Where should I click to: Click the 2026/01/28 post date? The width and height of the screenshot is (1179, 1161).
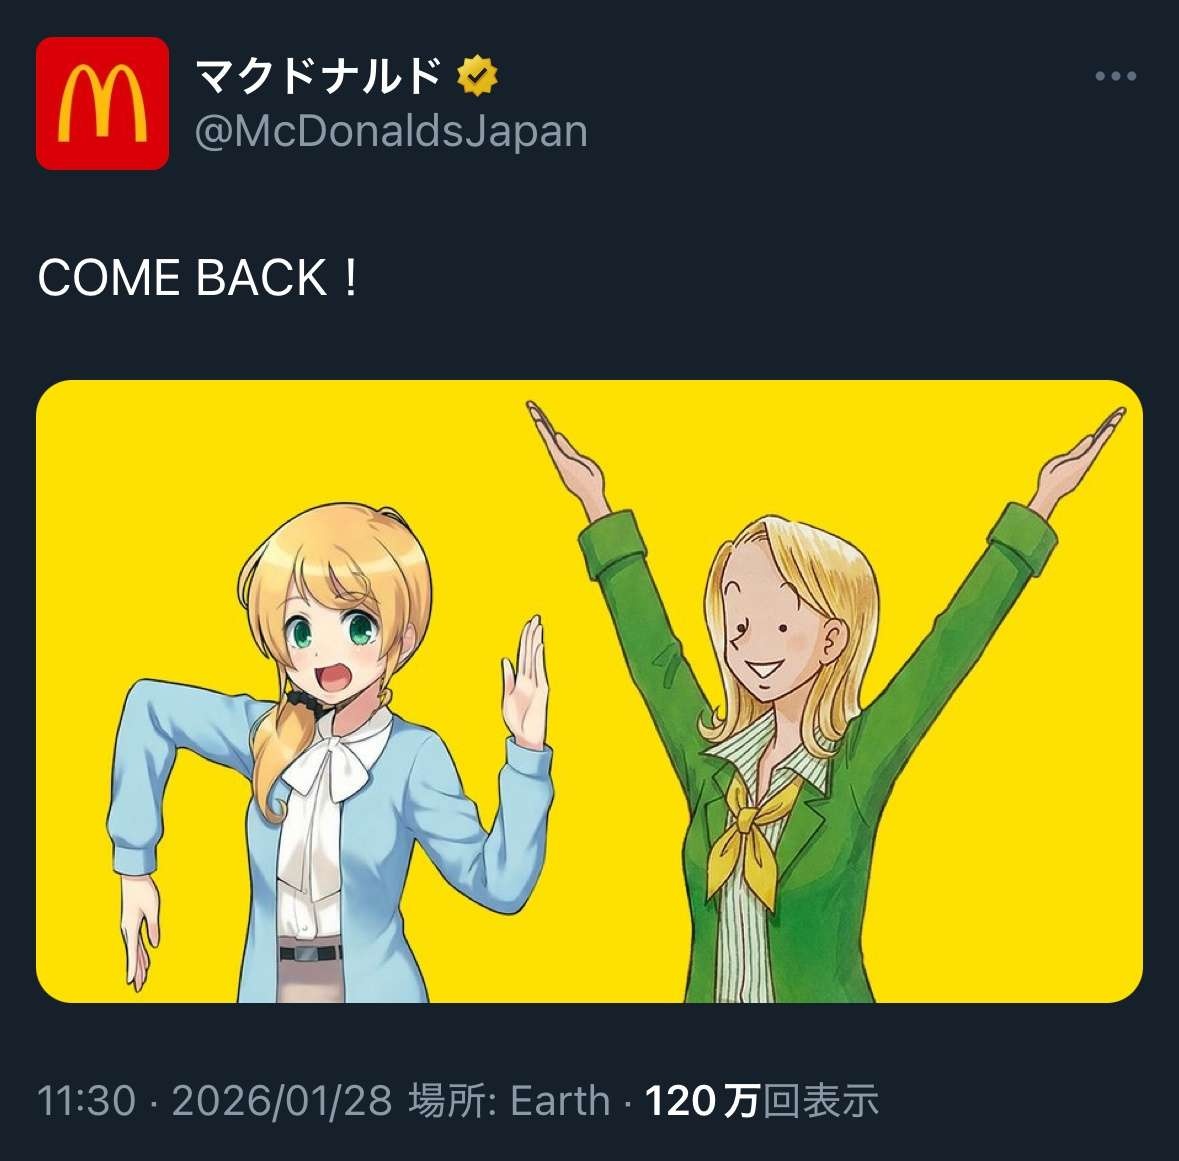coord(282,1101)
